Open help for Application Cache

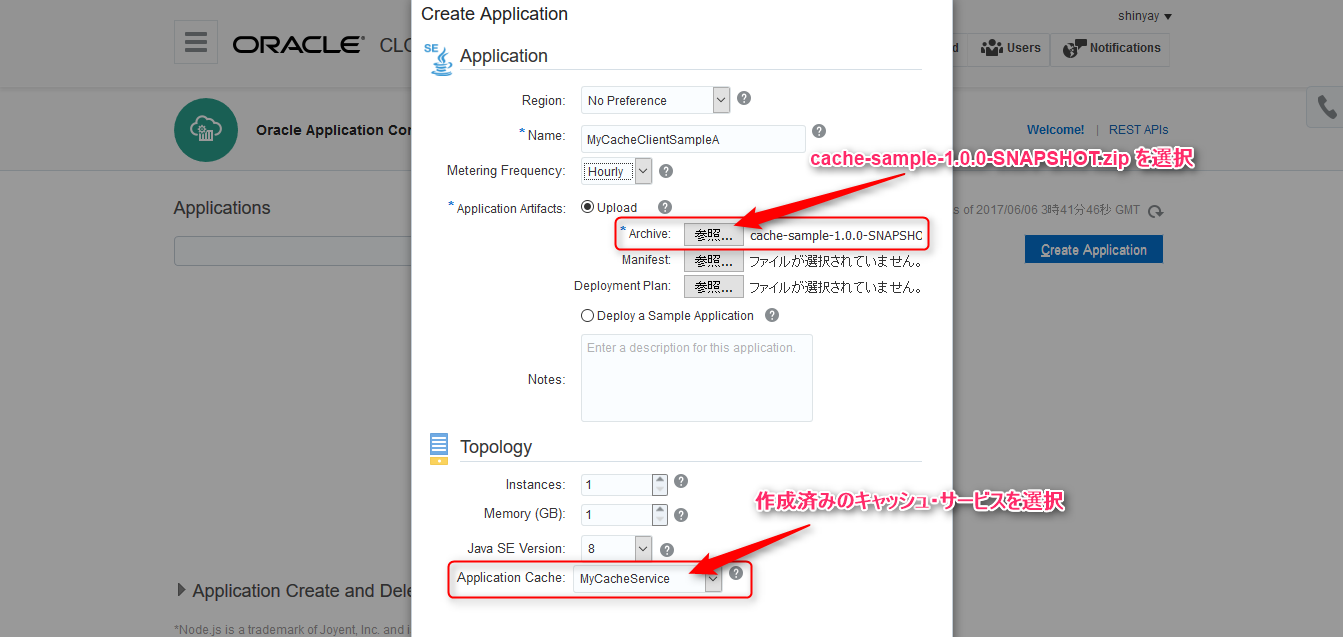coord(736,573)
